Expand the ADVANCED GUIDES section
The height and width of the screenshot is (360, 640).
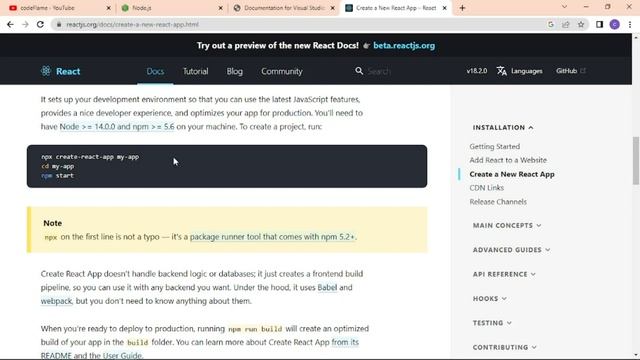coord(511,250)
